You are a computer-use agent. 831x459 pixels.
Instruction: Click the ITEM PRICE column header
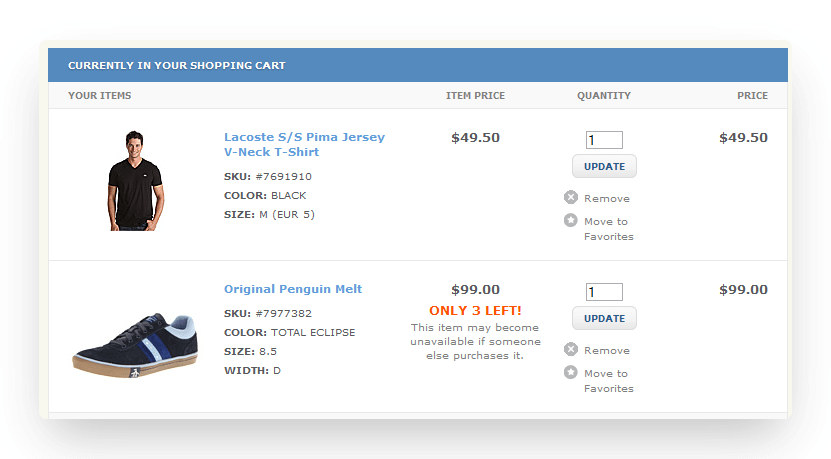coord(475,96)
